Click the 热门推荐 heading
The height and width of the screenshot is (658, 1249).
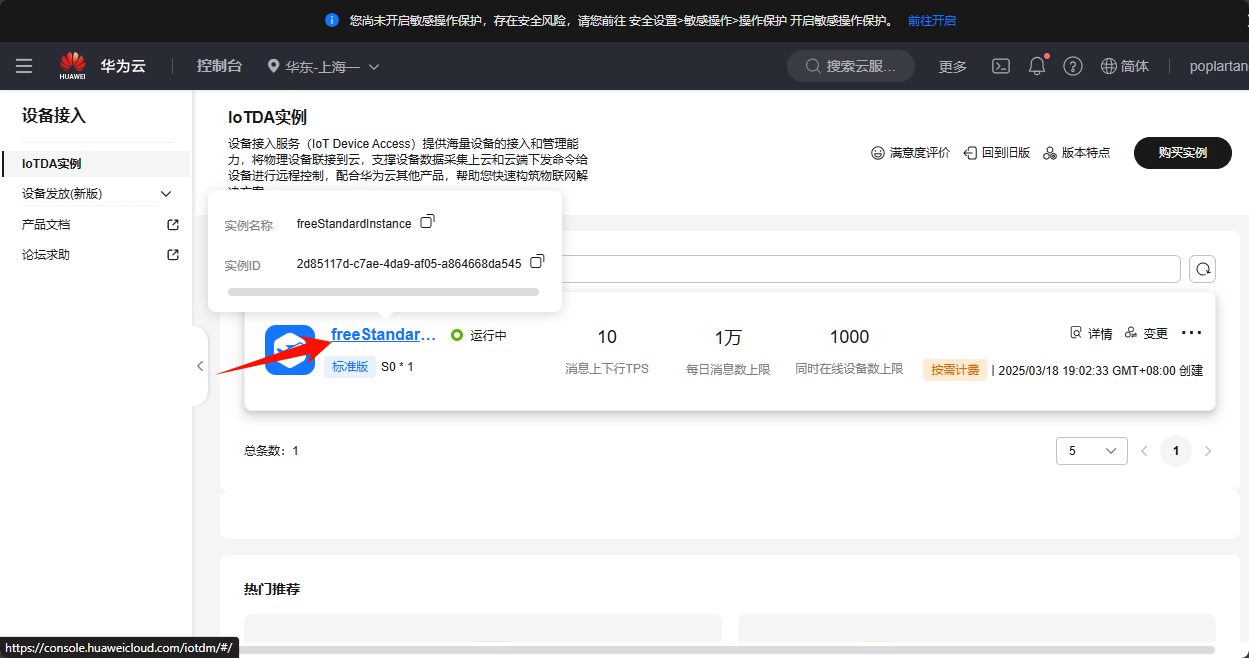click(x=272, y=589)
